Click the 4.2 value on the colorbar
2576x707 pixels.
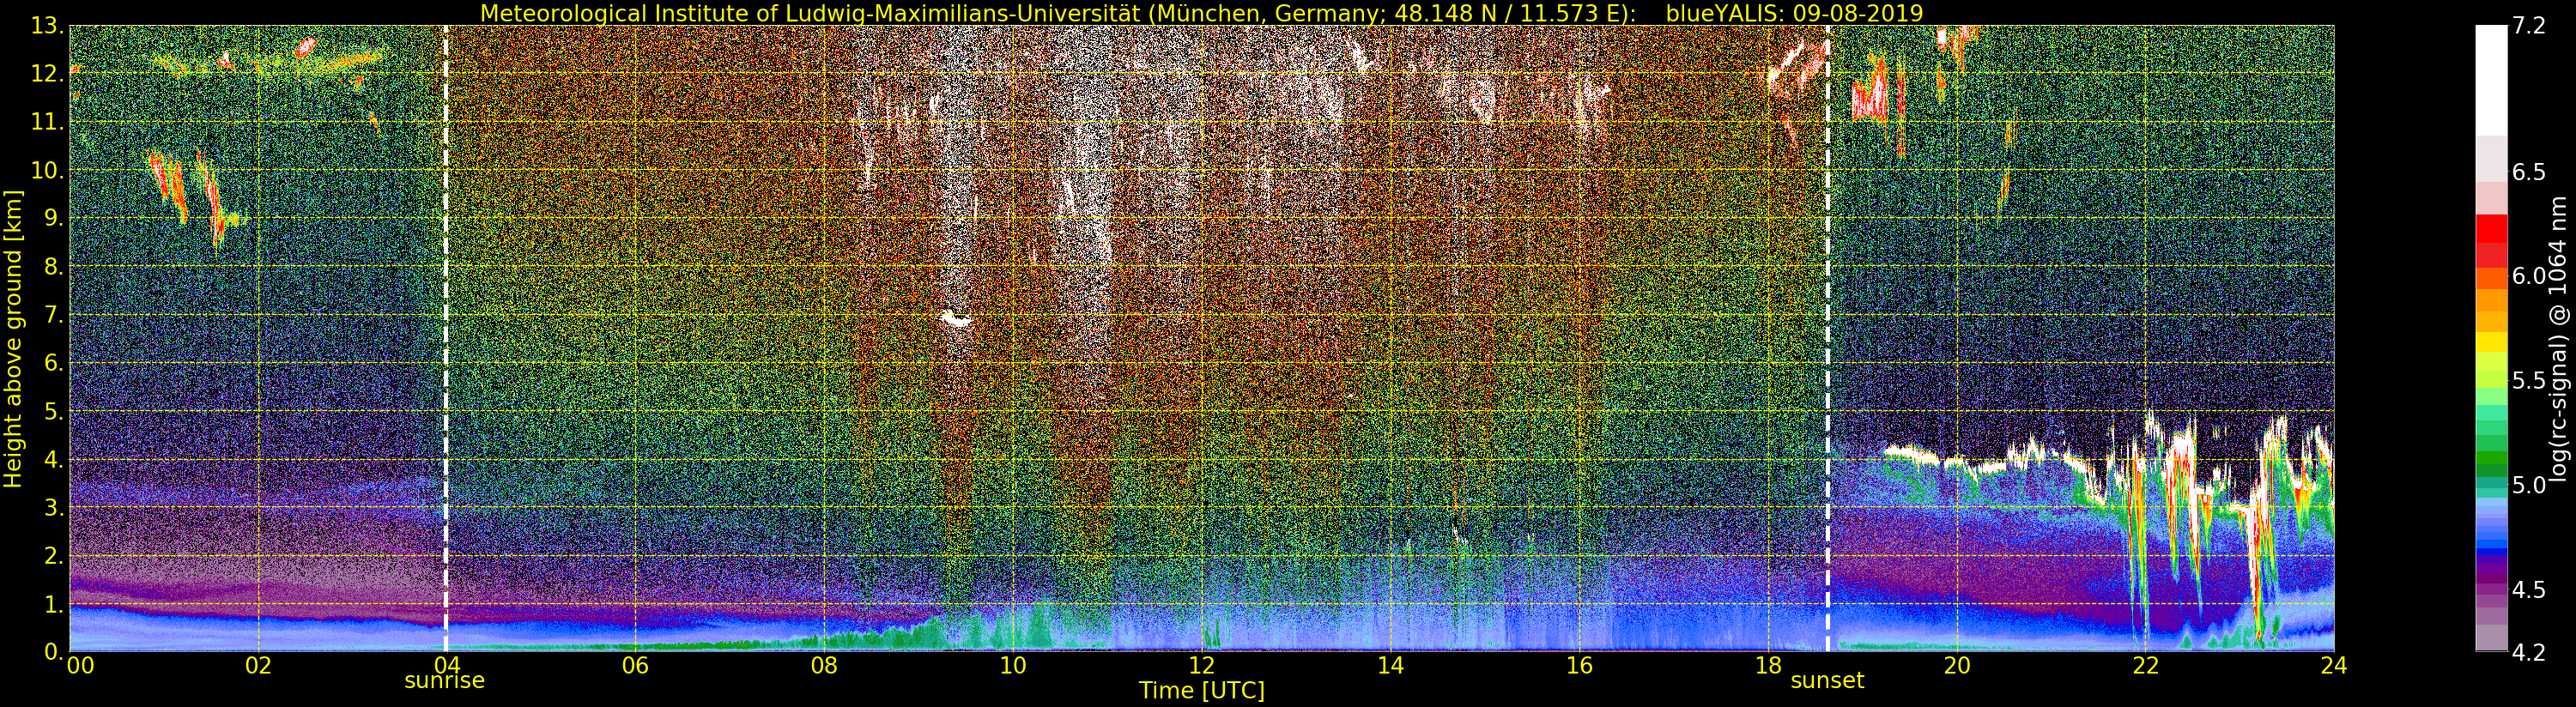coord(2529,652)
